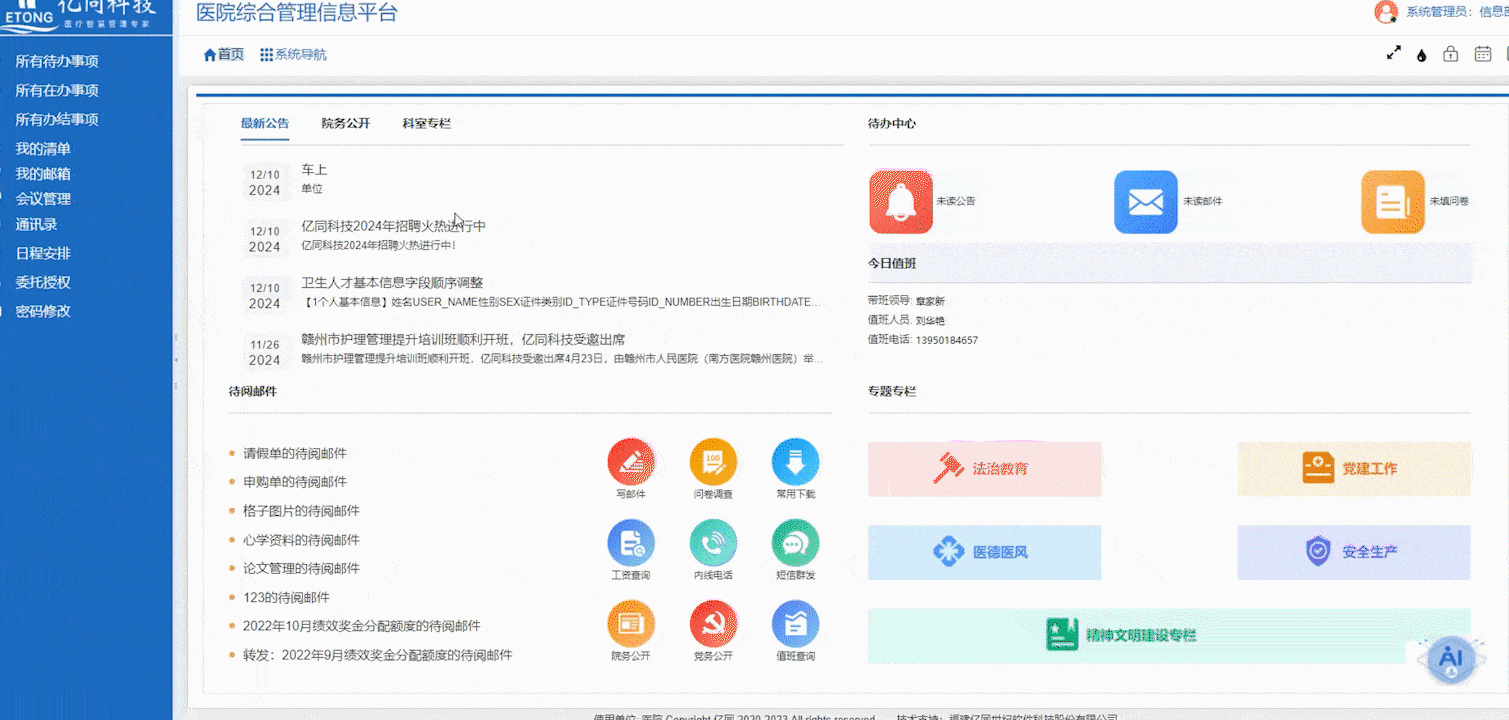Open the 请假单的待阅邮件 mail item
Viewport: 1509px width, 720px height.
[295, 453]
